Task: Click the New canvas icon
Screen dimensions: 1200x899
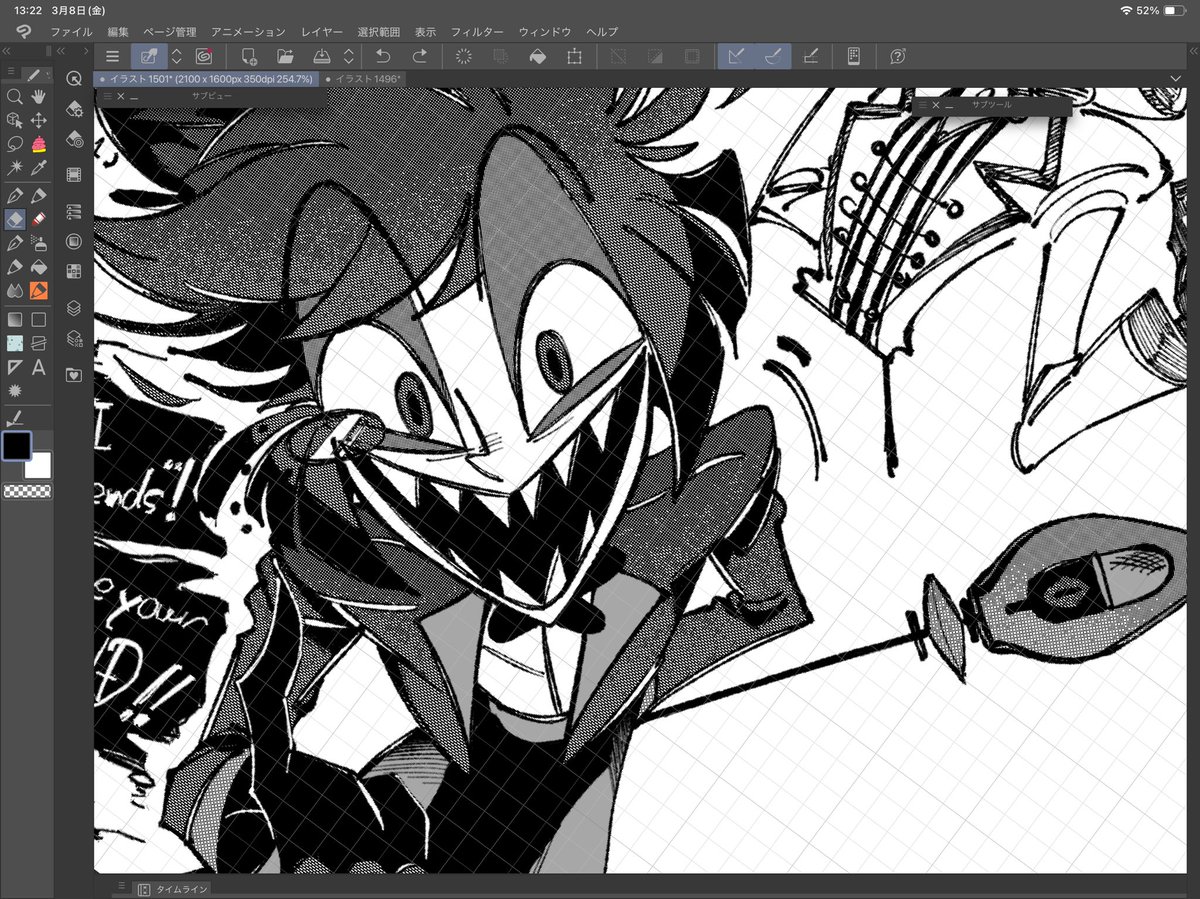Action: click(249, 56)
